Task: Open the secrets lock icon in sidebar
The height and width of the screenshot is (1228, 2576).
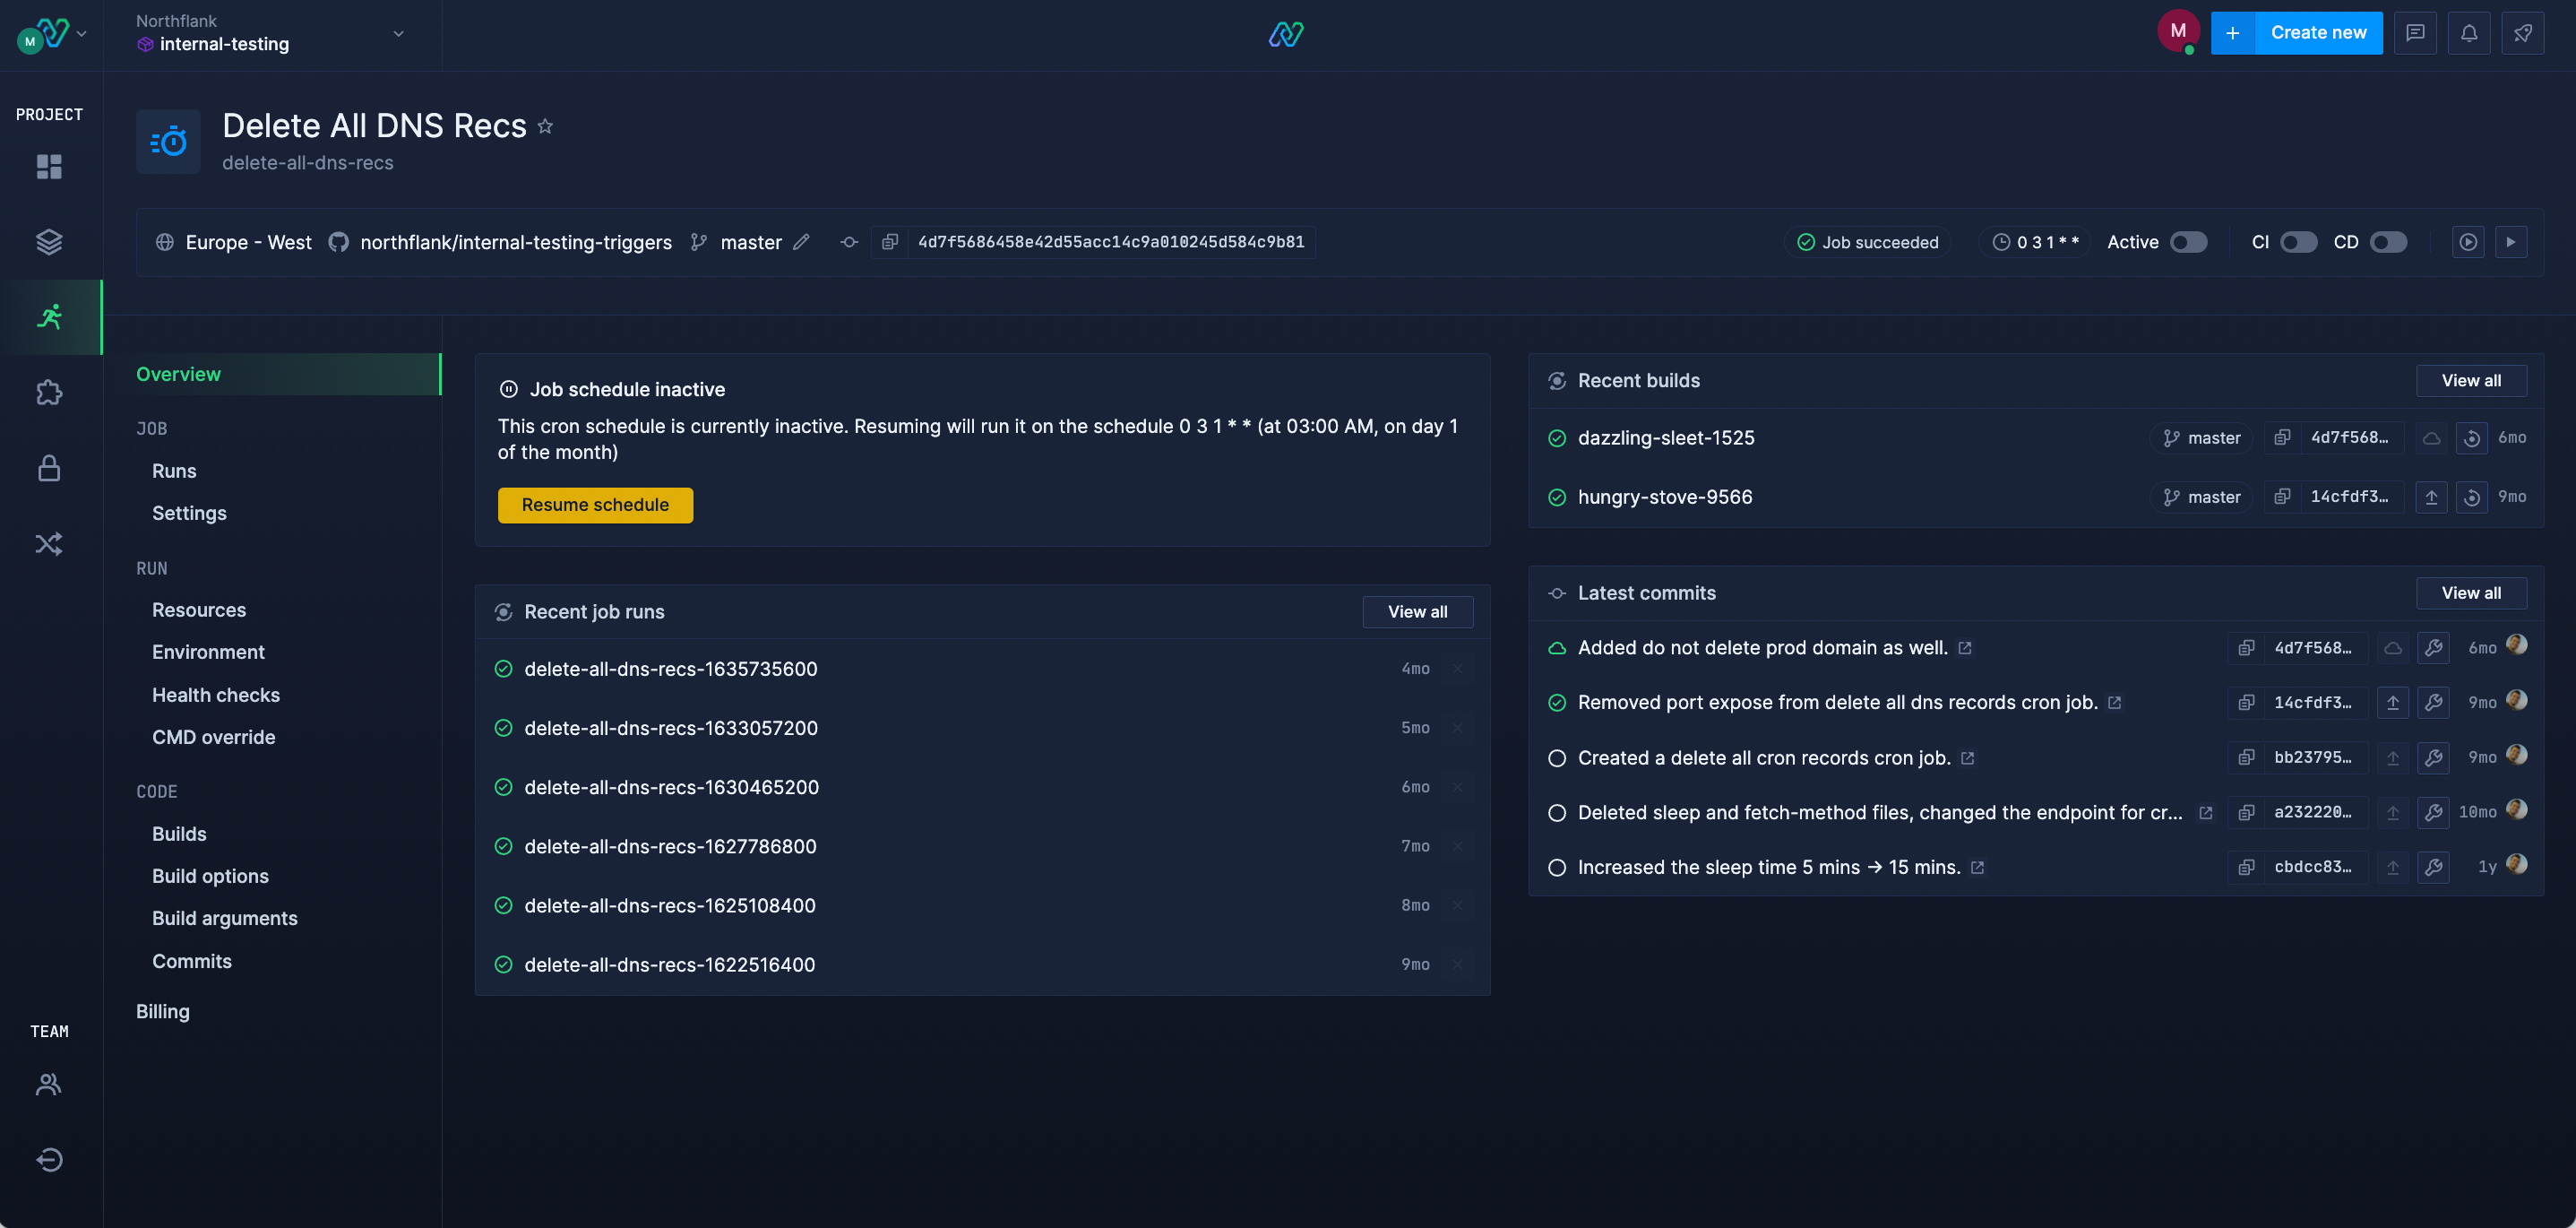Action: (x=49, y=468)
